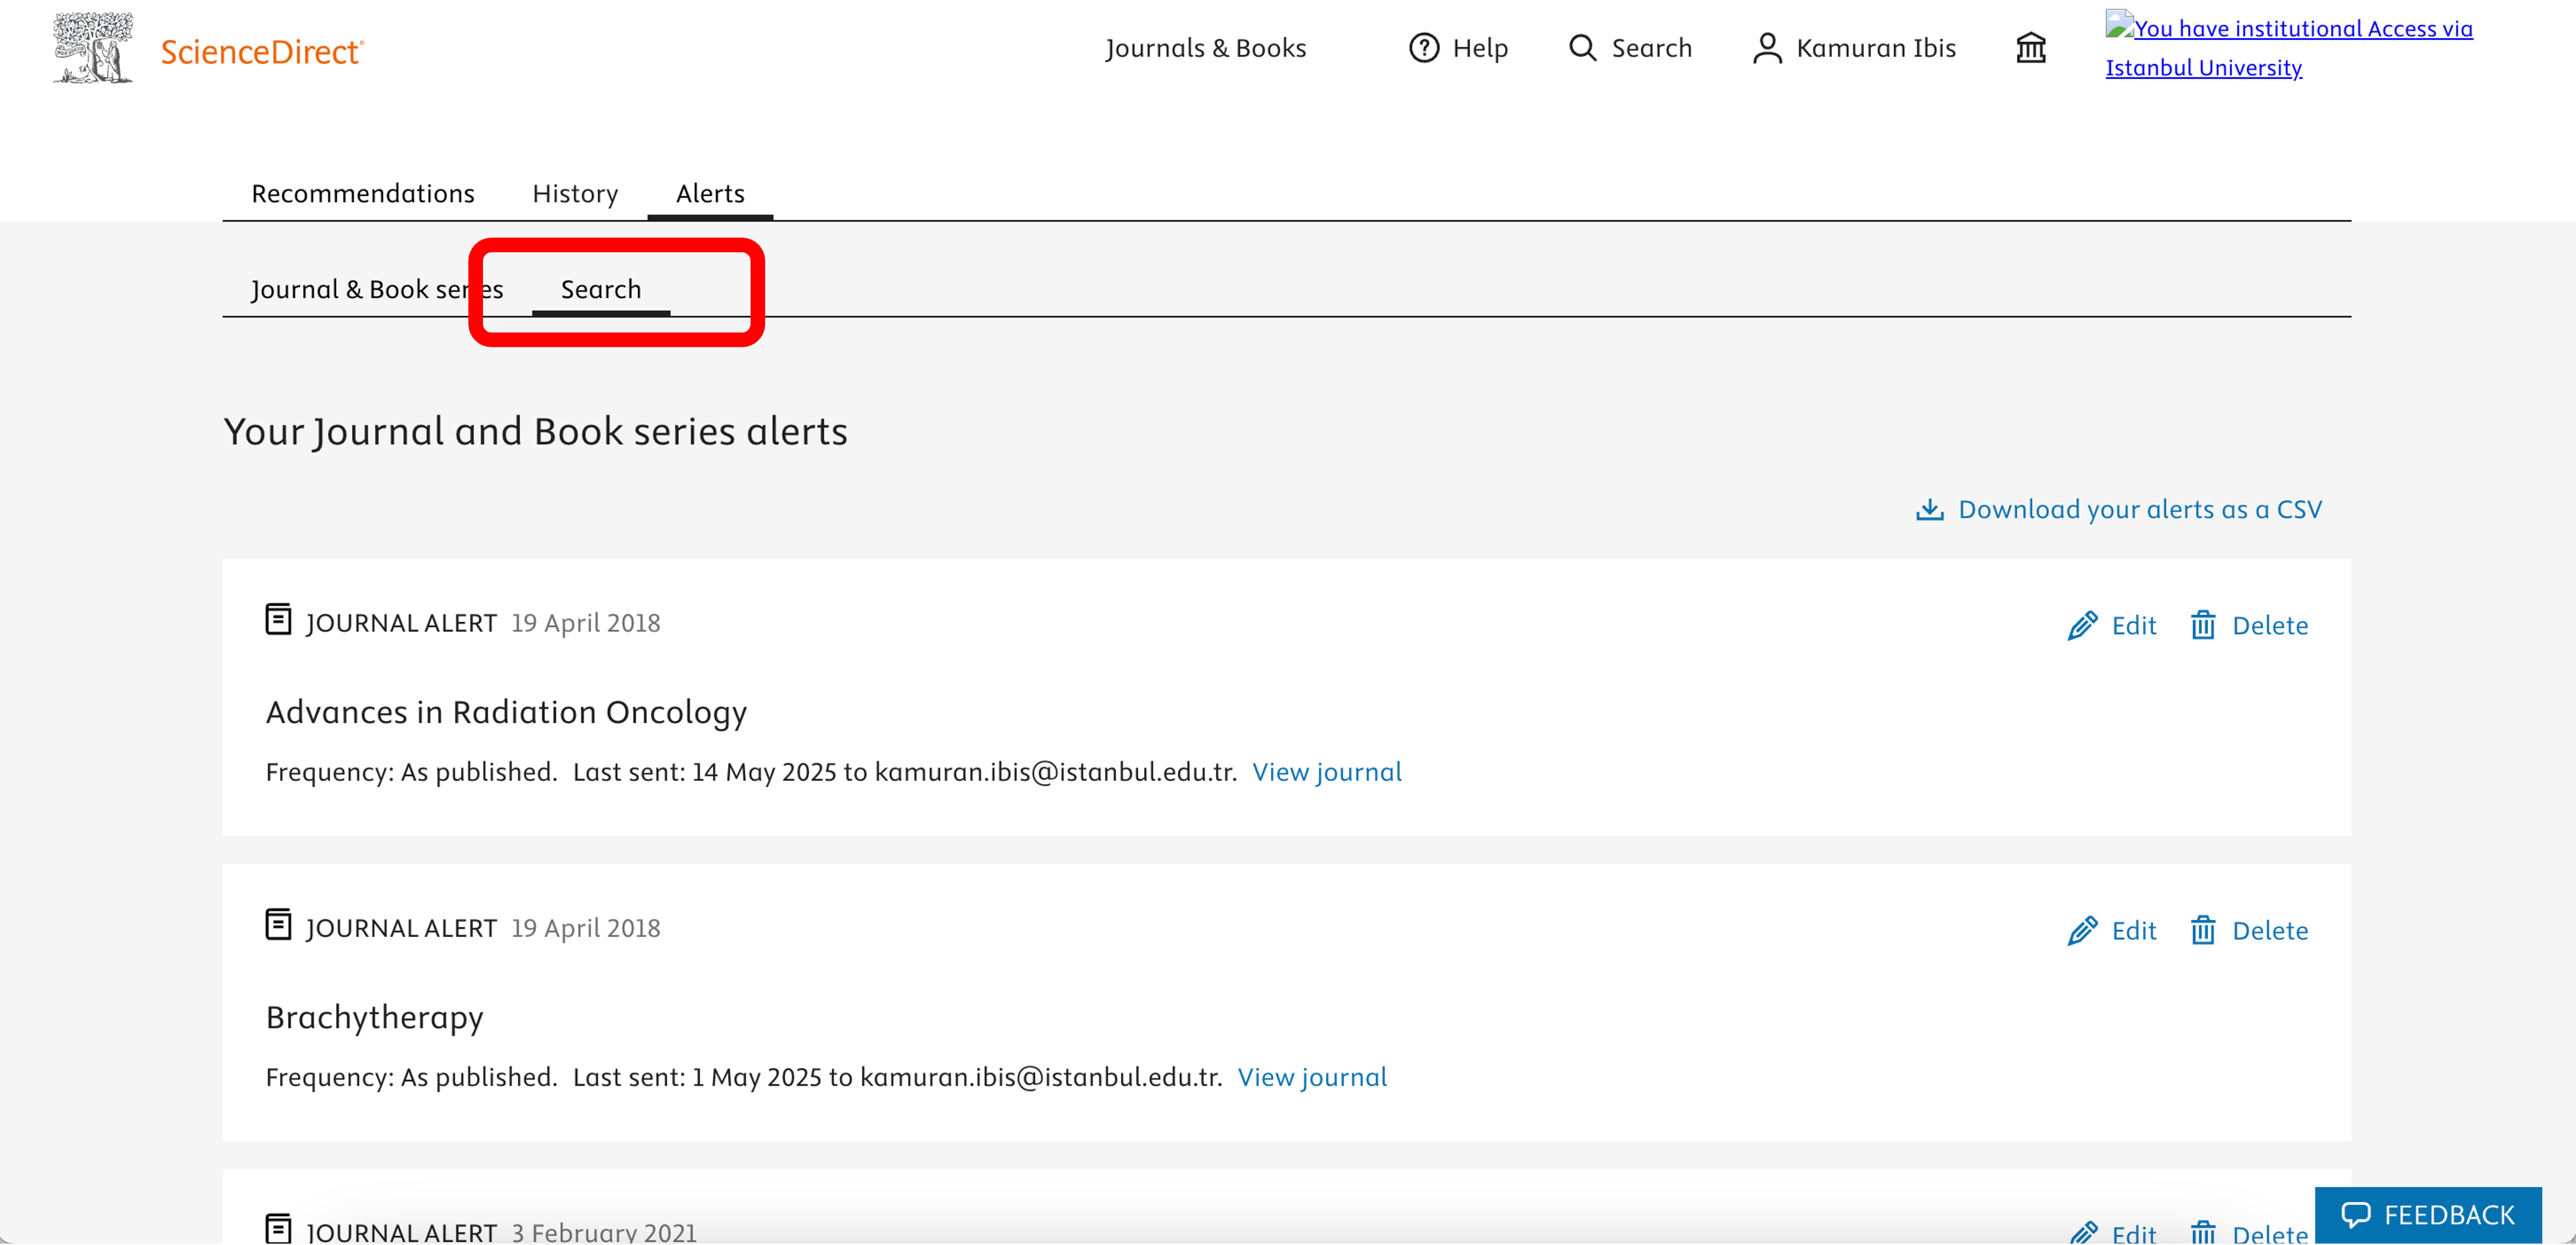
Task: Open Istanbul University institutional access link
Action: click(x=2203, y=67)
